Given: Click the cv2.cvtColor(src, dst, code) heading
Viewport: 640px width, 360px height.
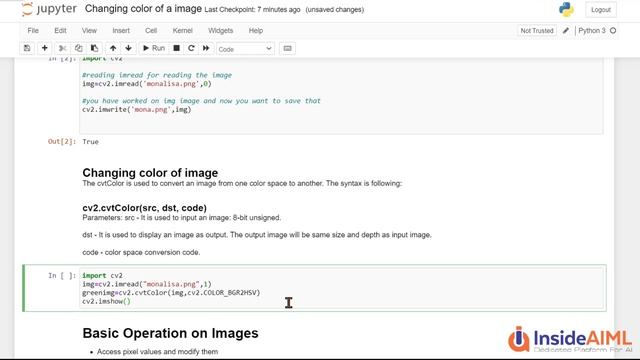Looking at the screenshot, I should tap(144, 208).
